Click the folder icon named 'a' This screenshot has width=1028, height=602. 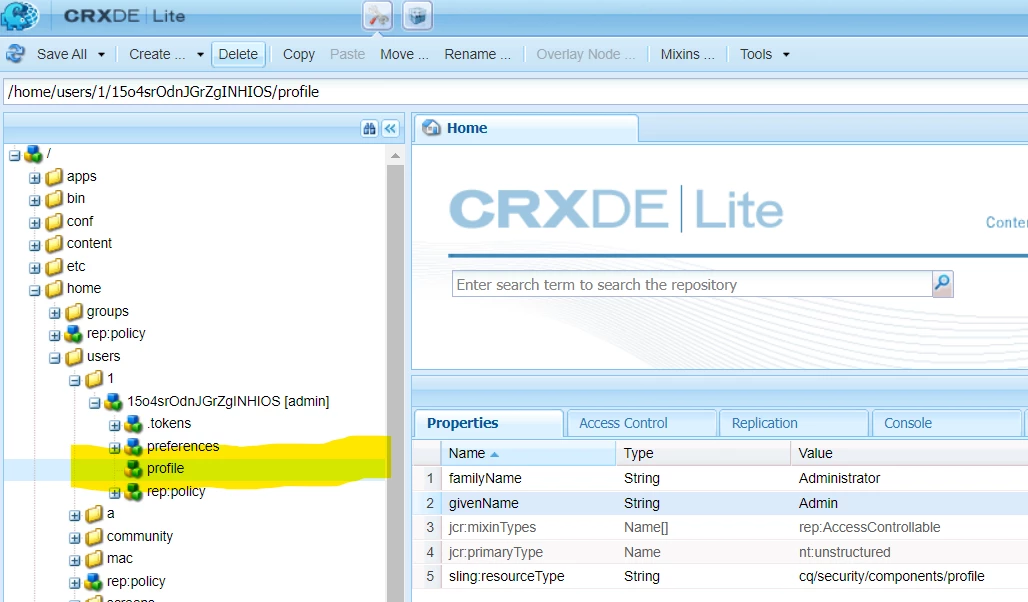(94, 513)
